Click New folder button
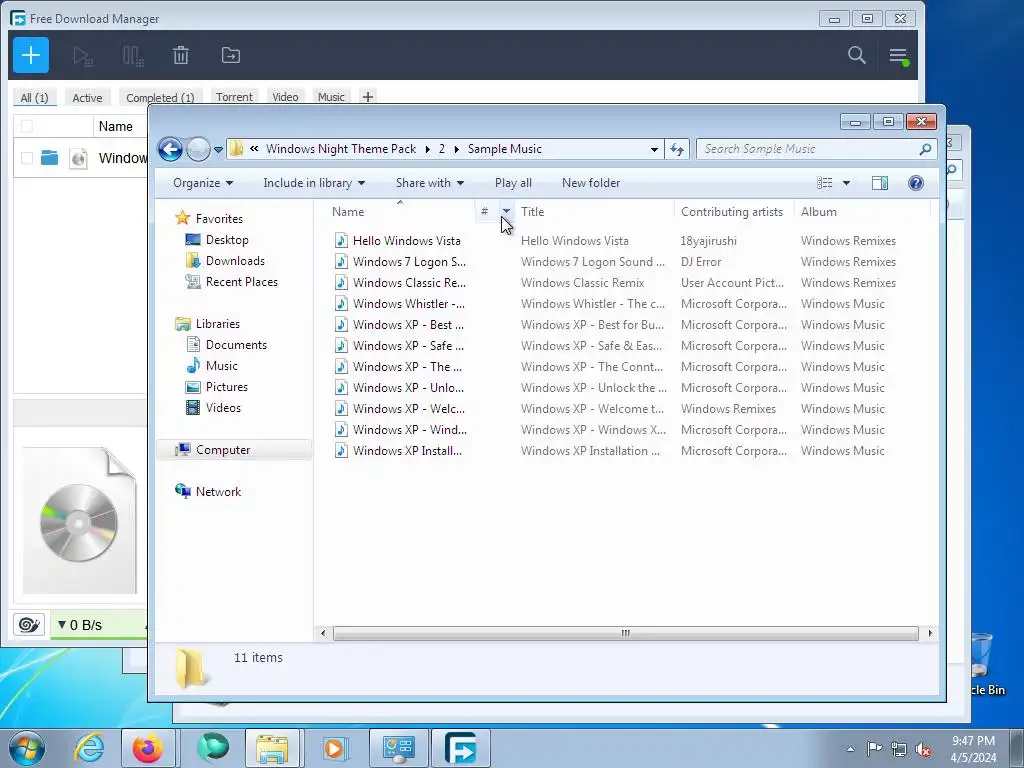The height and width of the screenshot is (768, 1024). (591, 184)
